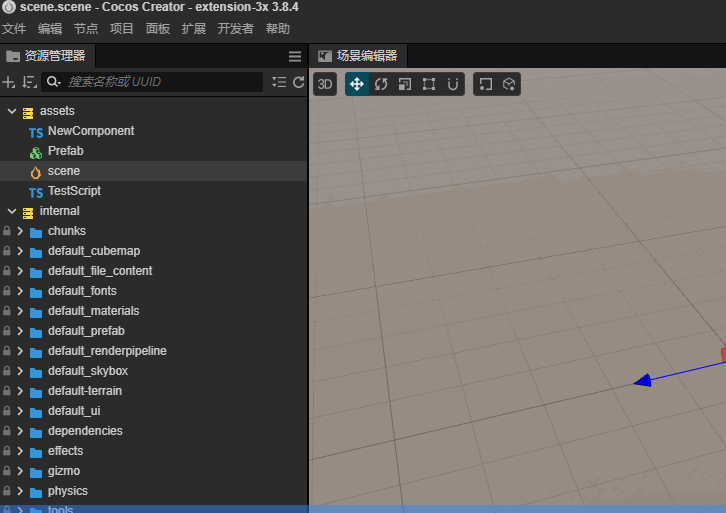The image size is (726, 513).
Task: Select the default_skybox folder name
Action: pos(88,371)
